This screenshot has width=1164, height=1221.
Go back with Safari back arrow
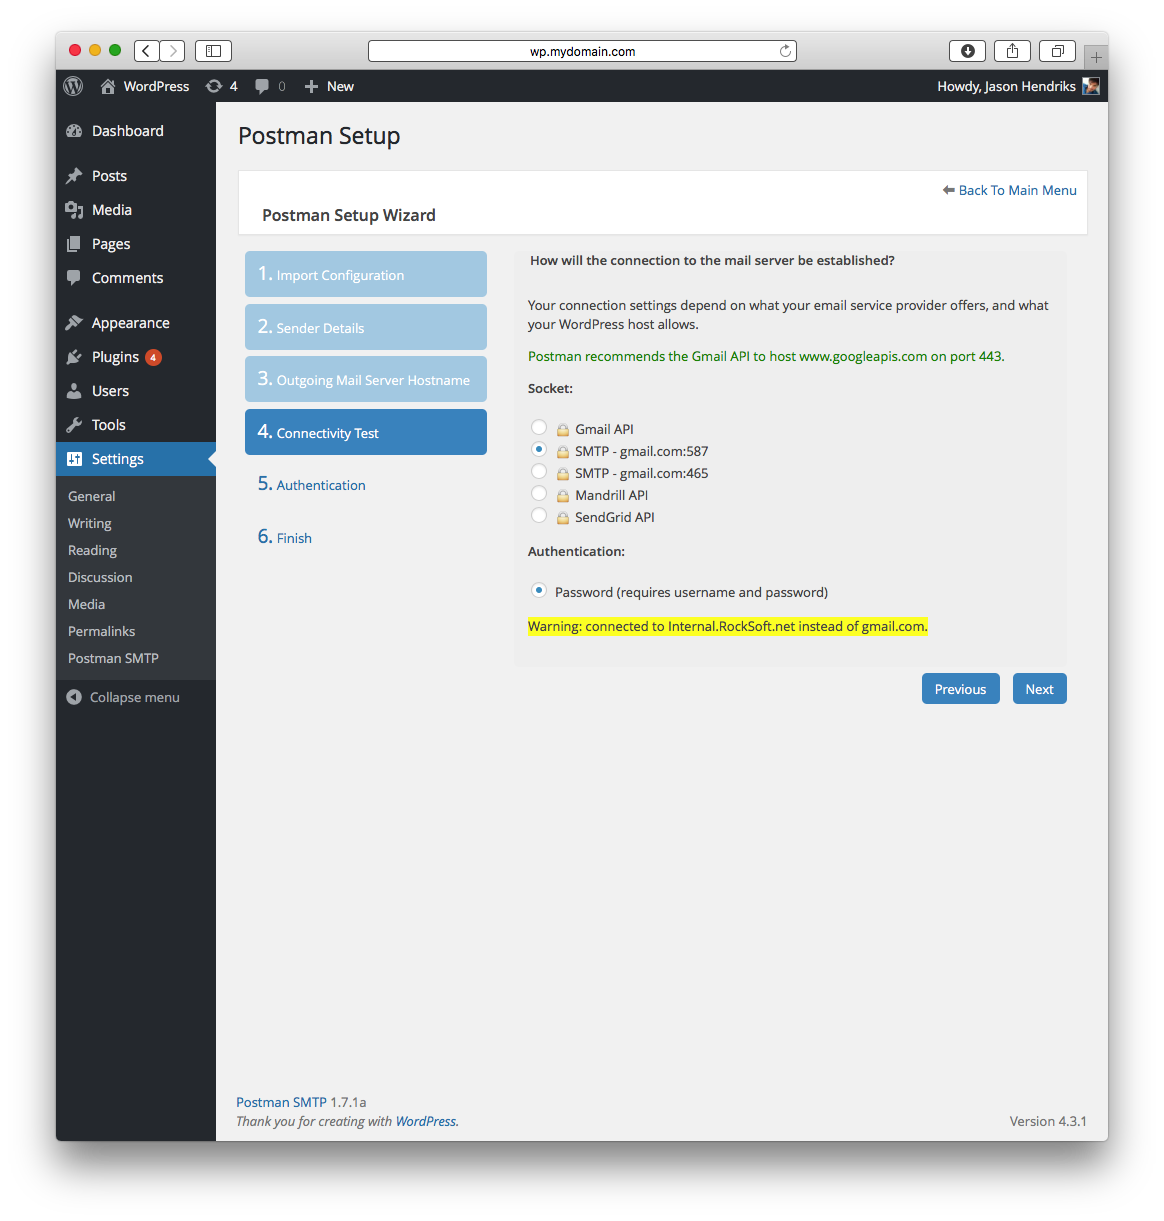pyautogui.click(x=146, y=51)
